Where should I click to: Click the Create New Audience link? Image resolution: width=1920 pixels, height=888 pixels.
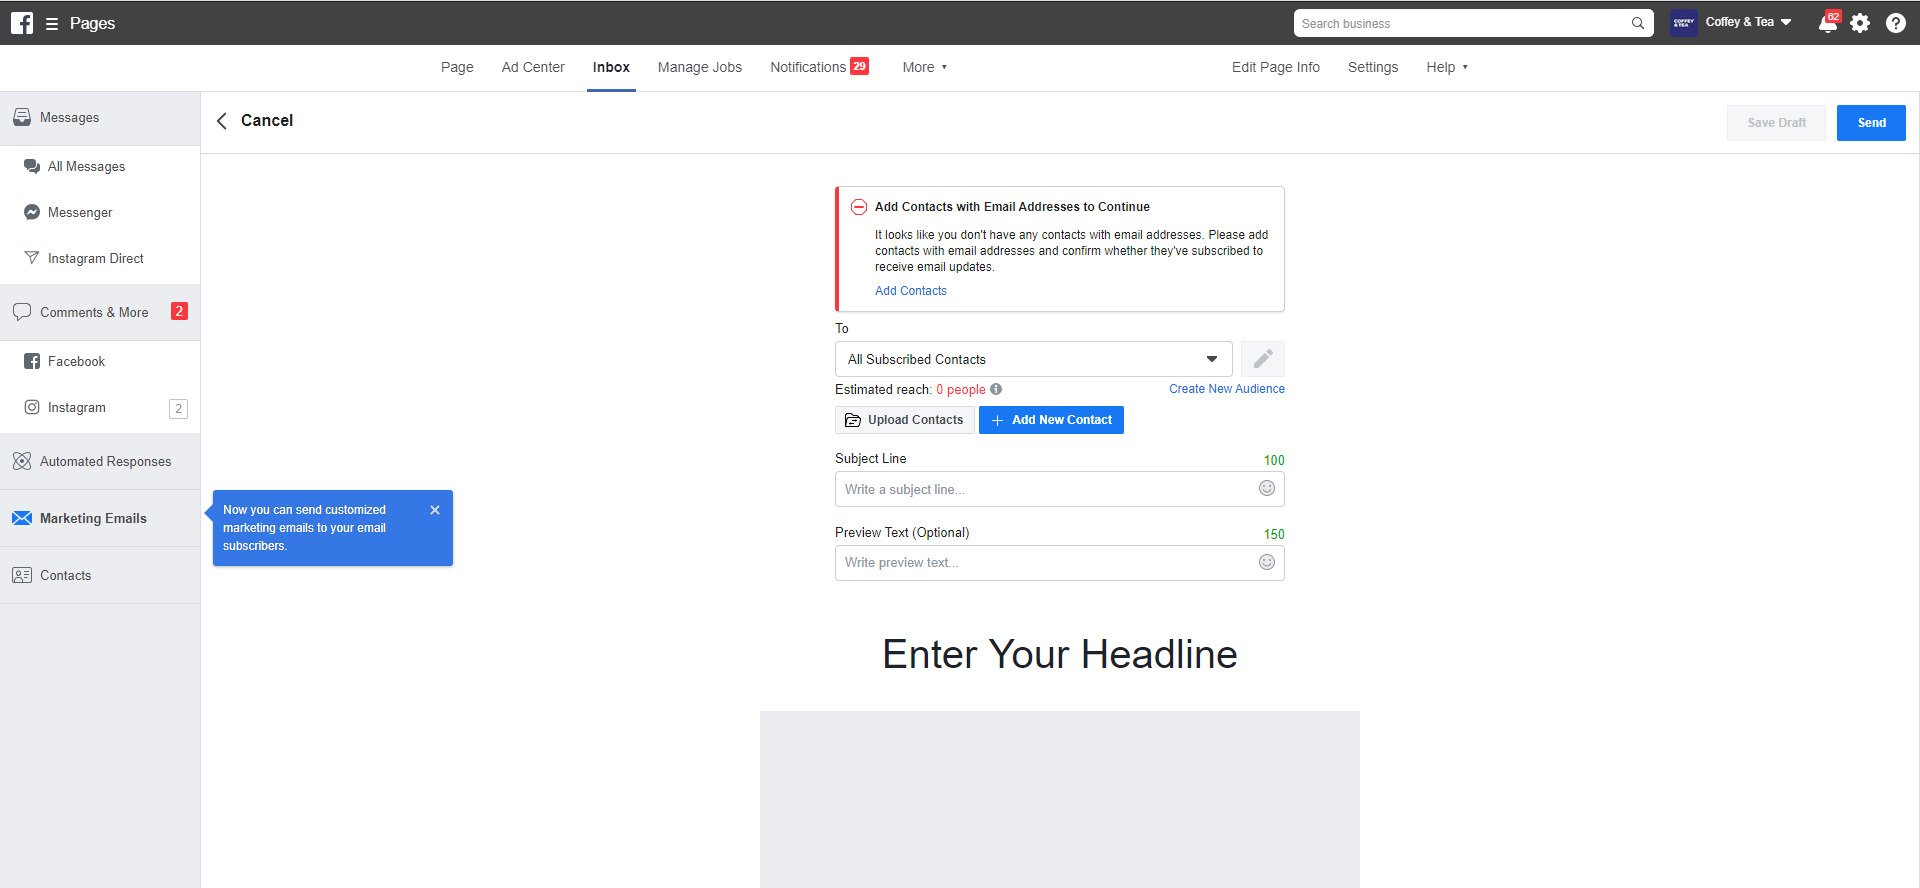click(x=1226, y=389)
